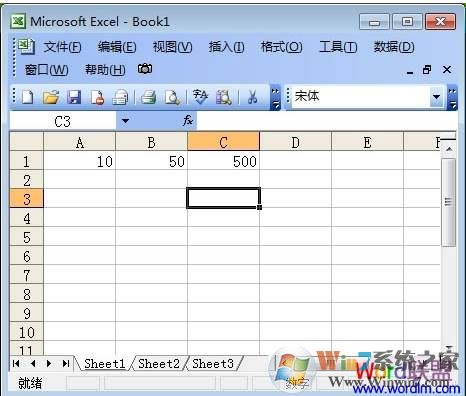Viewport: 466px width, 396px height.
Task: Open Print Preview magnifier icon
Action: 172,98
